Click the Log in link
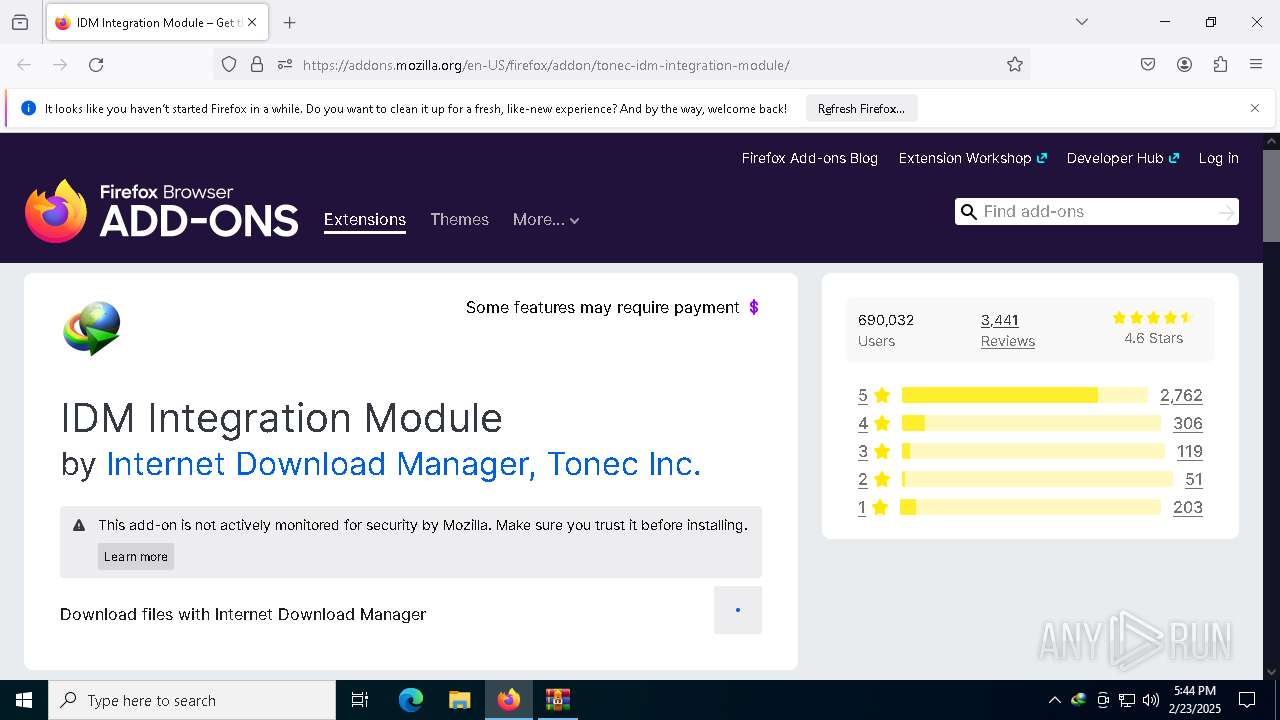 [1218, 158]
